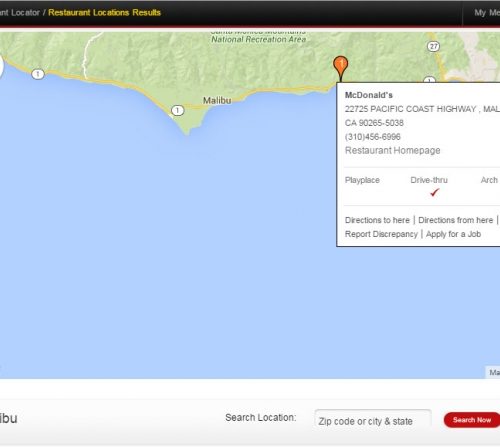Screen dimensions: 500x447
Task: Click the Playplace feature label
Action: click(362, 180)
